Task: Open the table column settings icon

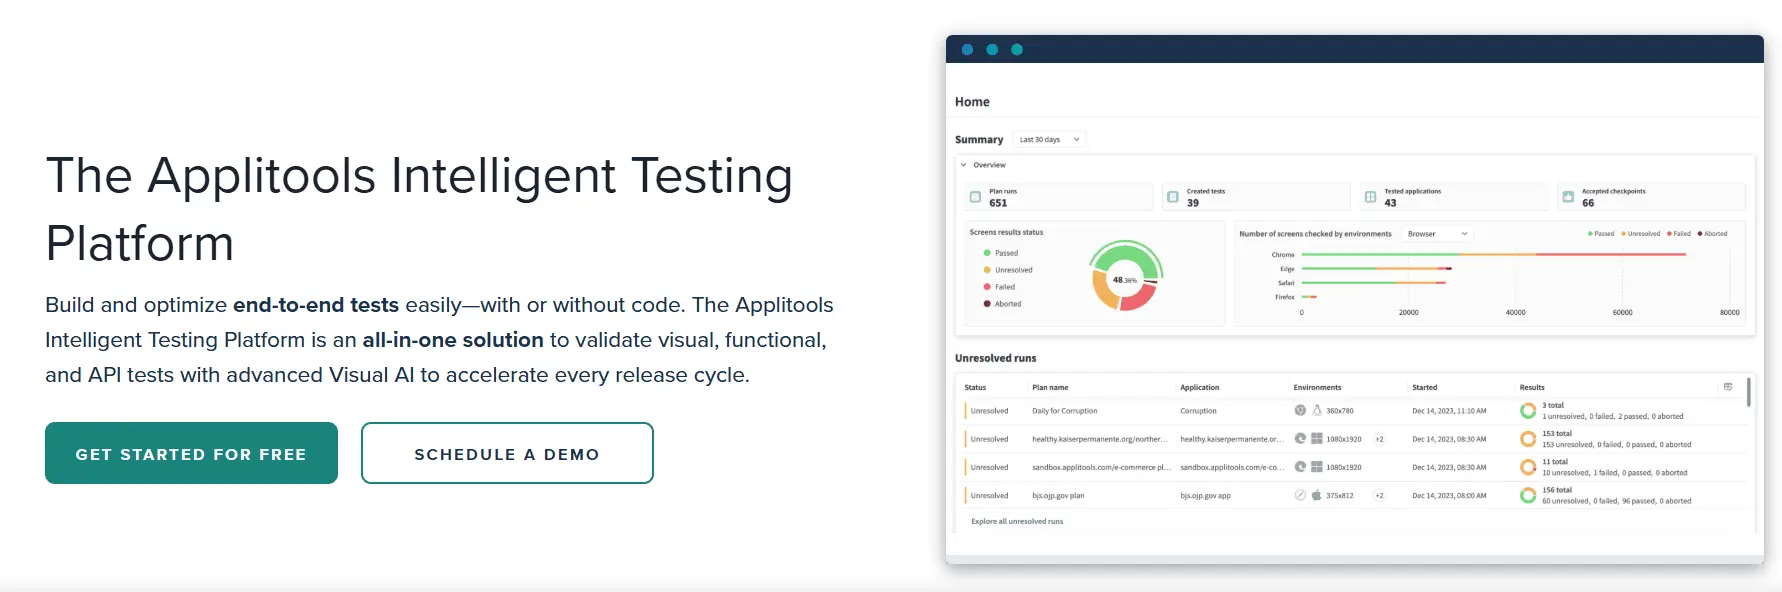Action: click(x=1728, y=387)
